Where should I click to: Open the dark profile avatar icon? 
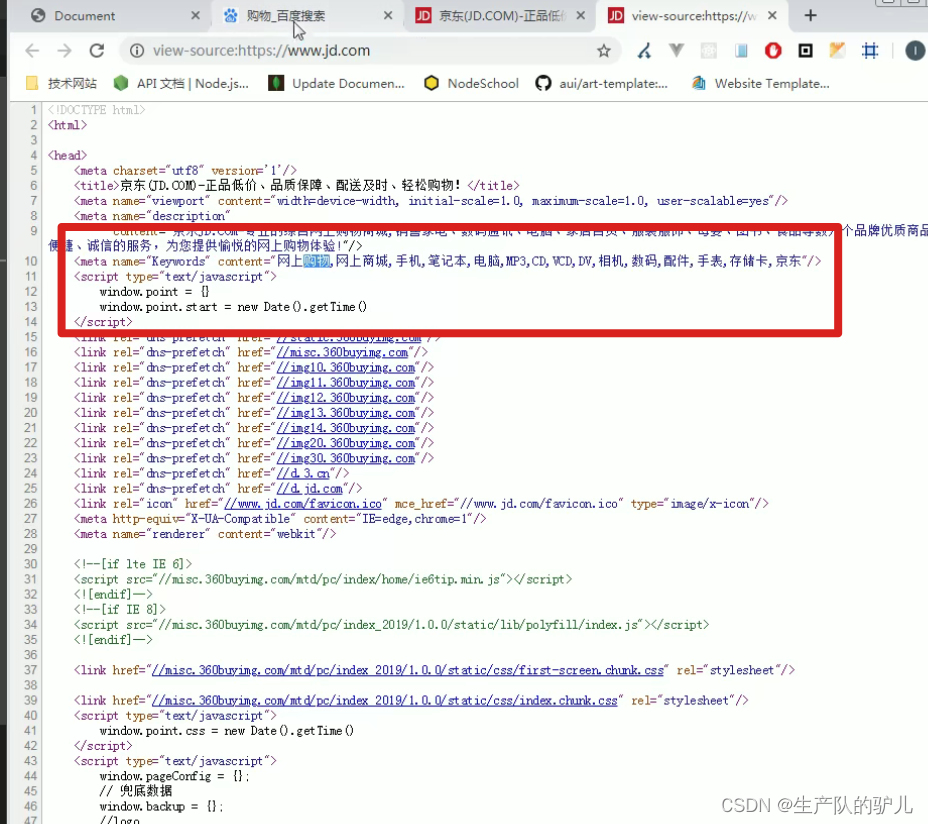pos(915,51)
